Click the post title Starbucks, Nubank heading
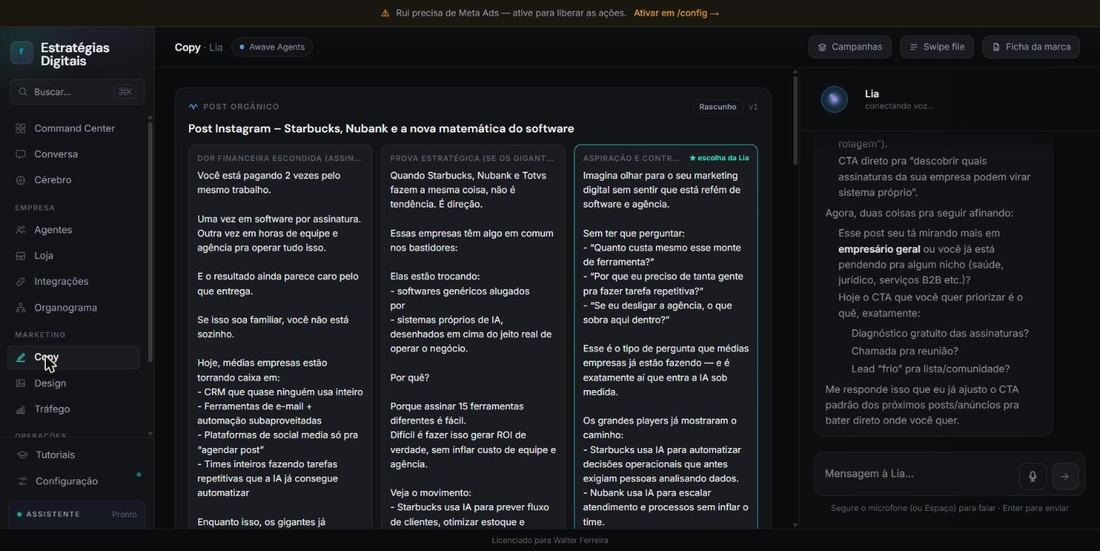The height and width of the screenshot is (551, 1100). tap(381, 128)
